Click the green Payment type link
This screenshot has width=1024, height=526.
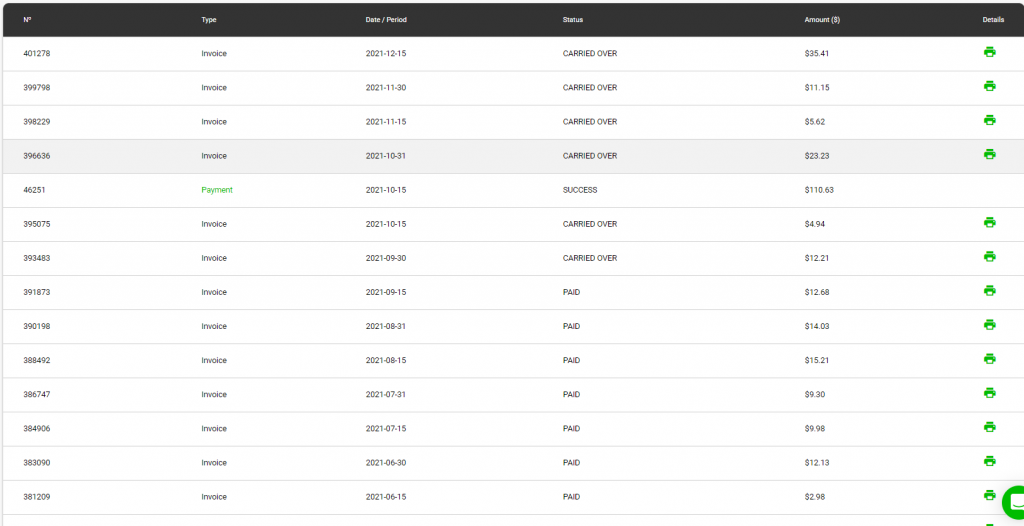[217, 190]
